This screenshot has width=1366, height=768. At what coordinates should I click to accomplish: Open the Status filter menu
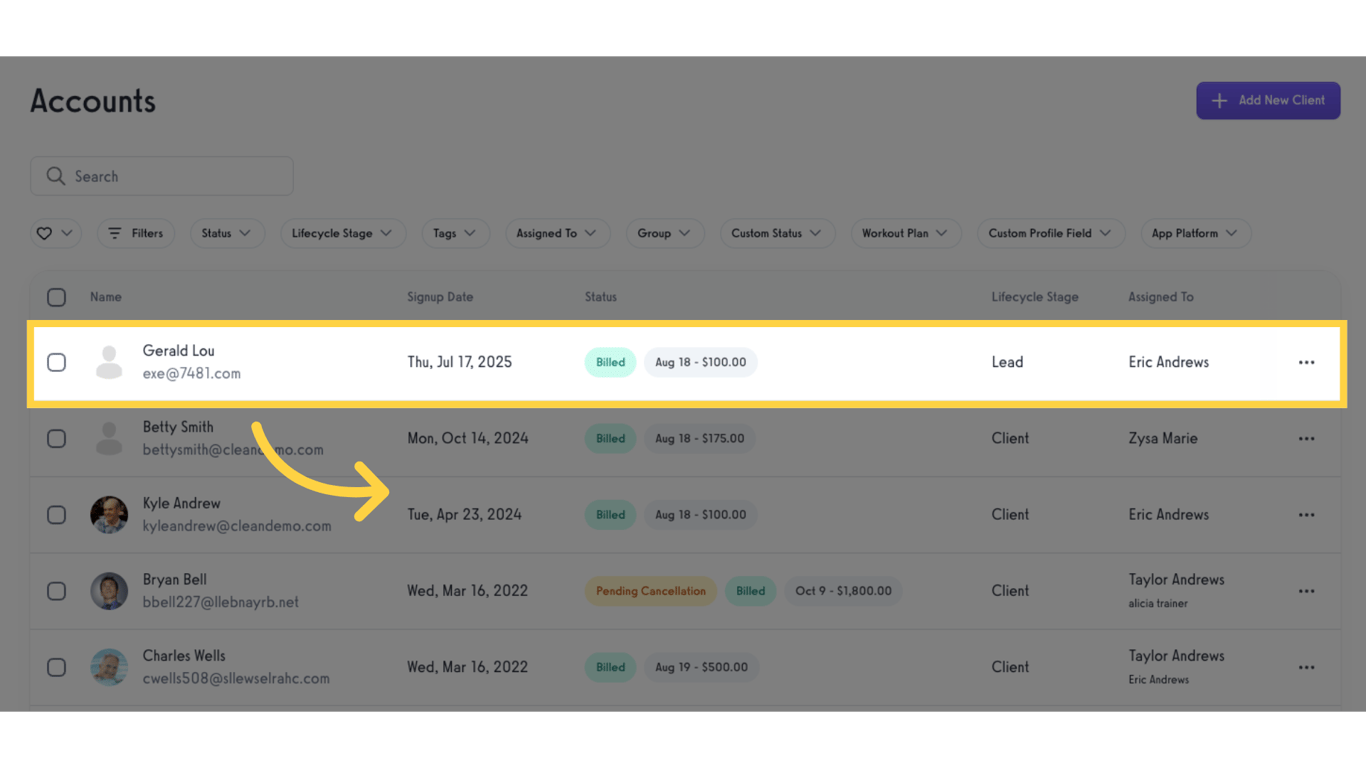pos(227,233)
